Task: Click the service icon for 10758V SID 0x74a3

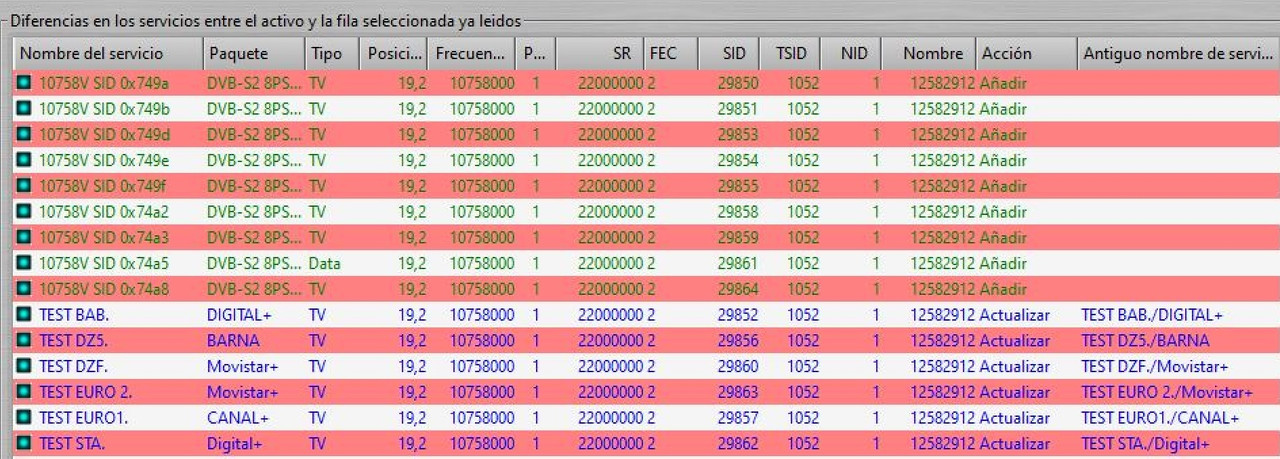Action: click(x=24, y=238)
